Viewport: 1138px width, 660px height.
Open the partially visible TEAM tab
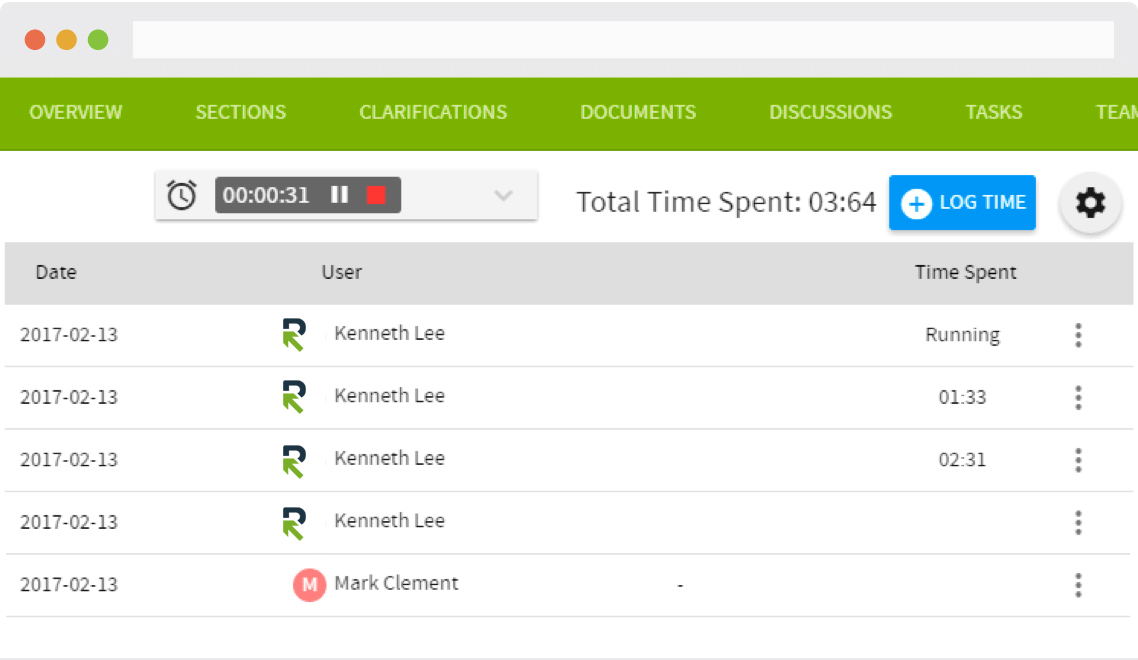pos(1116,112)
